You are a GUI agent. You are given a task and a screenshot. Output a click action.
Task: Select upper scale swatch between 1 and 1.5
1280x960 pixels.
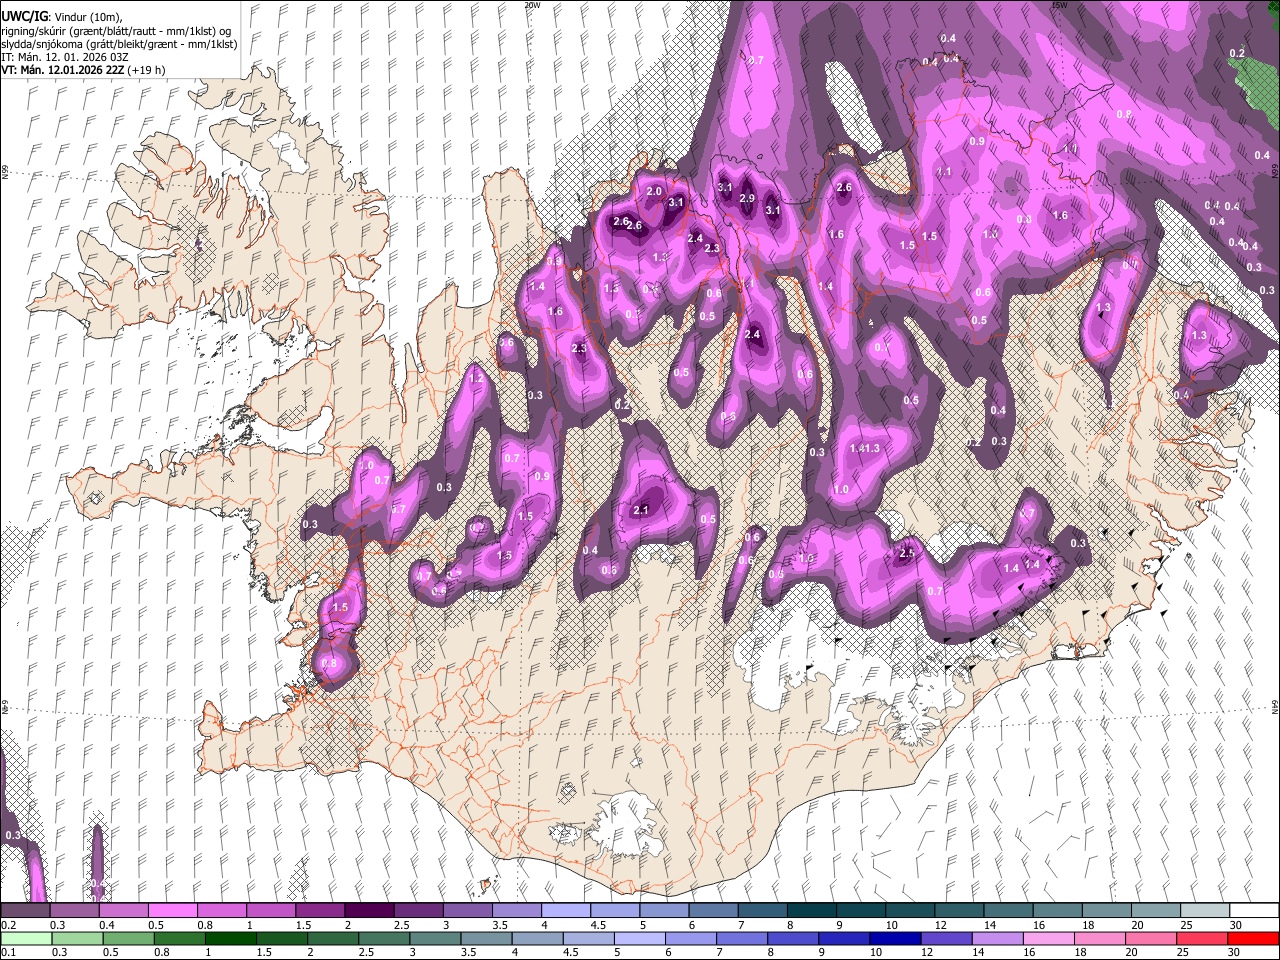point(270,911)
